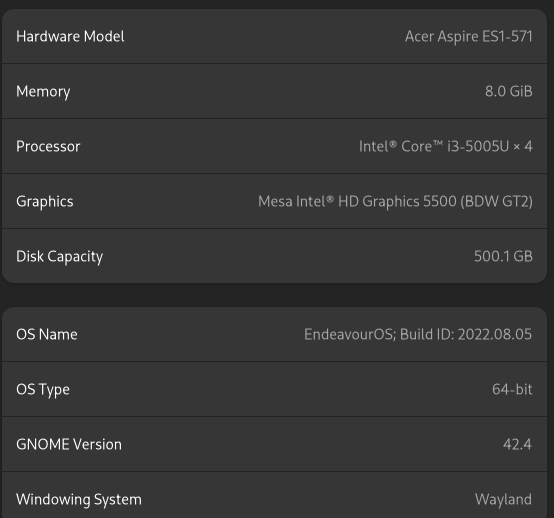Click the Wayland value
Image resolution: width=554 pixels, height=518 pixels.
pyautogui.click(x=503, y=500)
